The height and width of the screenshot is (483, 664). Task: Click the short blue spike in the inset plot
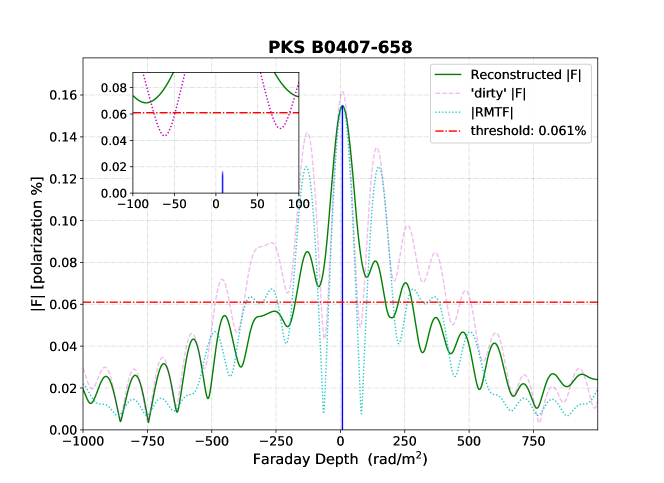point(223,182)
